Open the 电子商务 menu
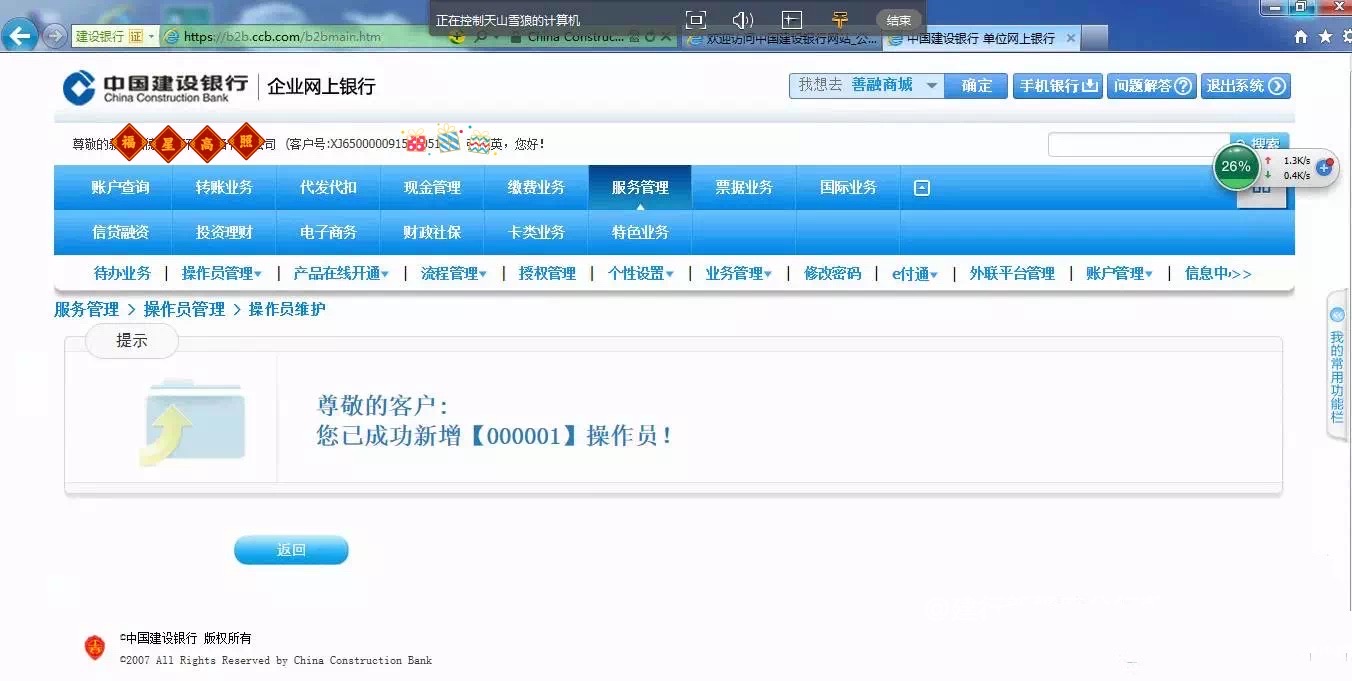This screenshot has width=1352, height=681. [x=328, y=232]
